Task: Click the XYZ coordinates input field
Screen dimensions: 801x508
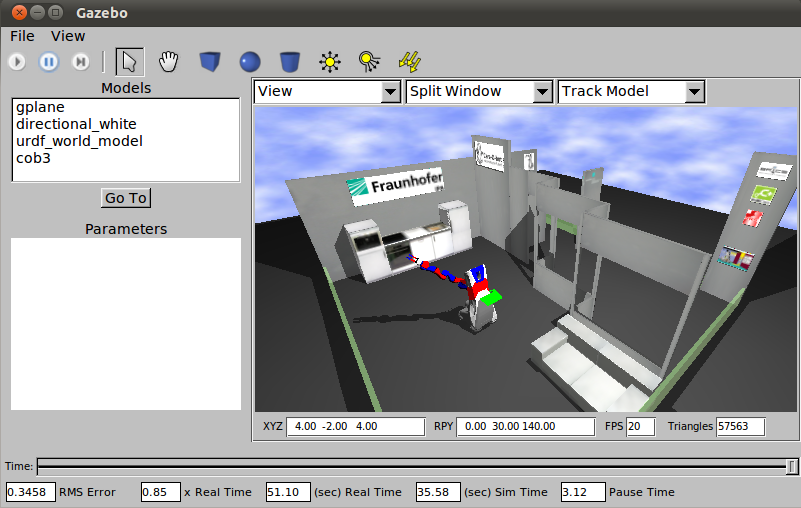Action: [x=356, y=426]
